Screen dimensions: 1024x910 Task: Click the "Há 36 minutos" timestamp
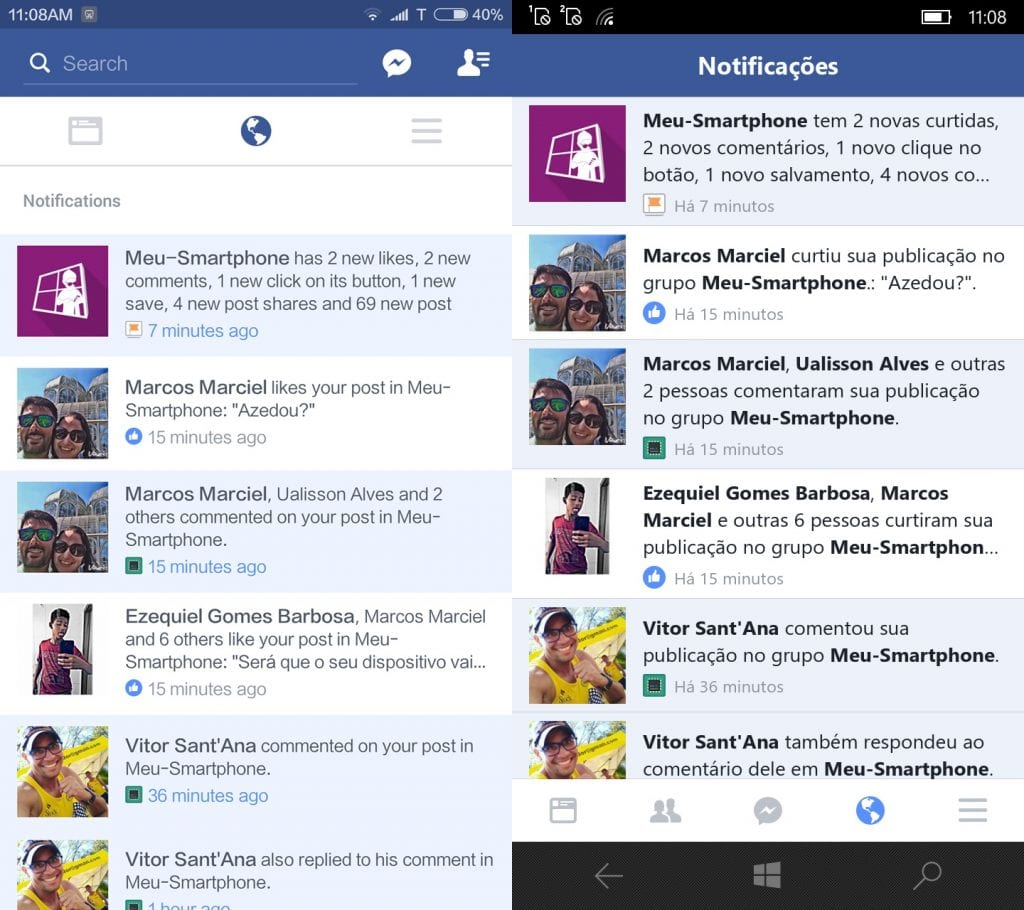pos(729,687)
